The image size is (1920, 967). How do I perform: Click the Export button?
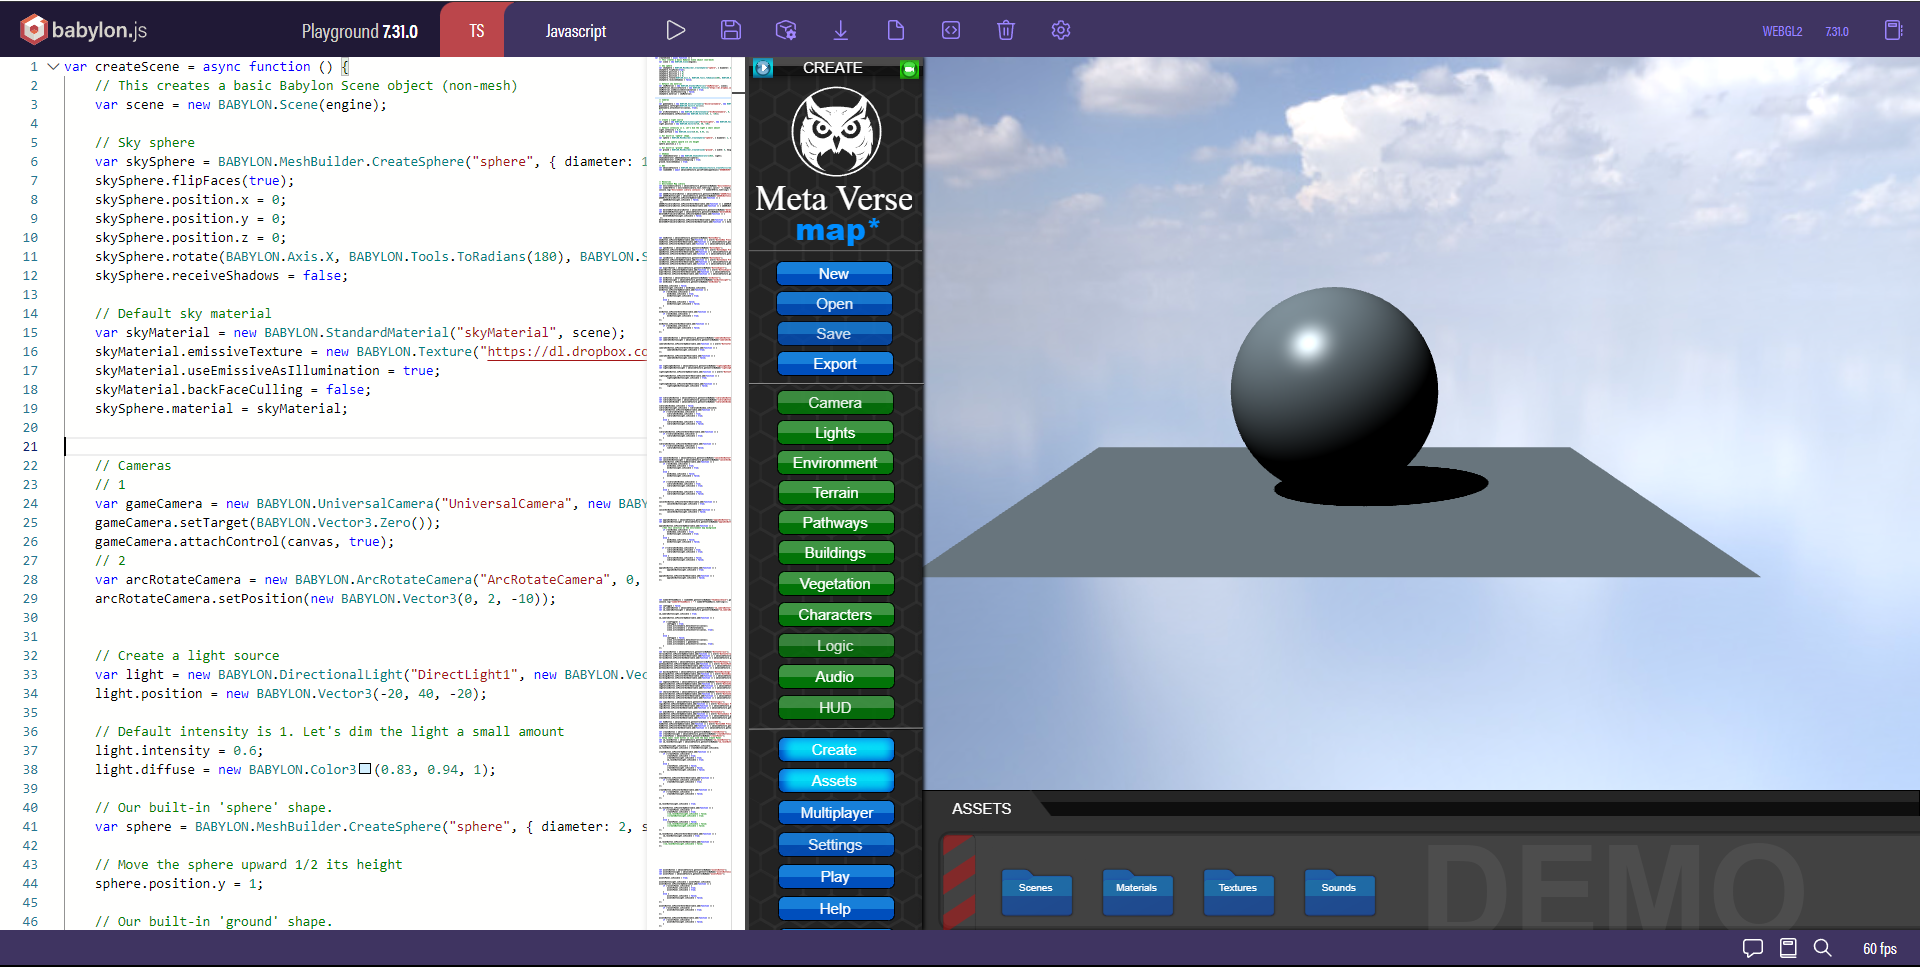pyautogui.click(x=834, y=364)
